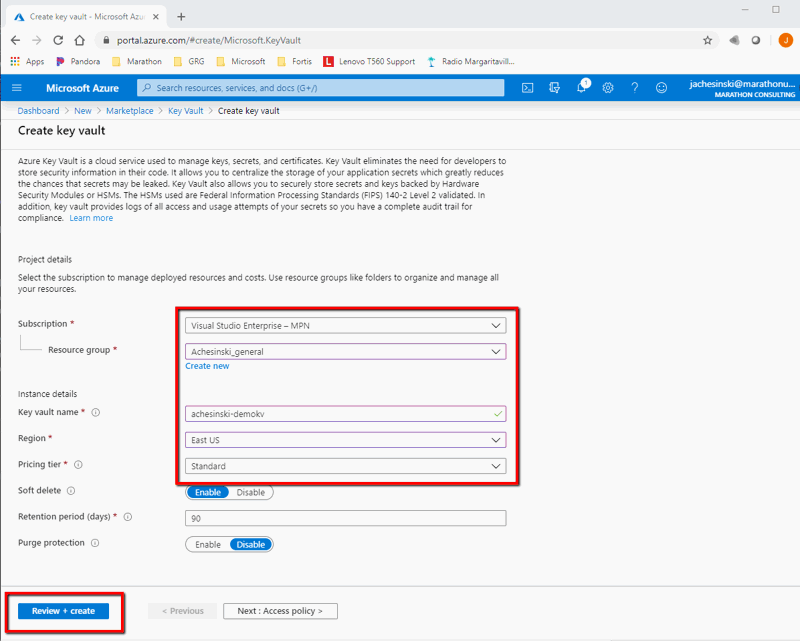Expand the Subscription dropdown
Screen dimensions: 800x641
point(345,325)
